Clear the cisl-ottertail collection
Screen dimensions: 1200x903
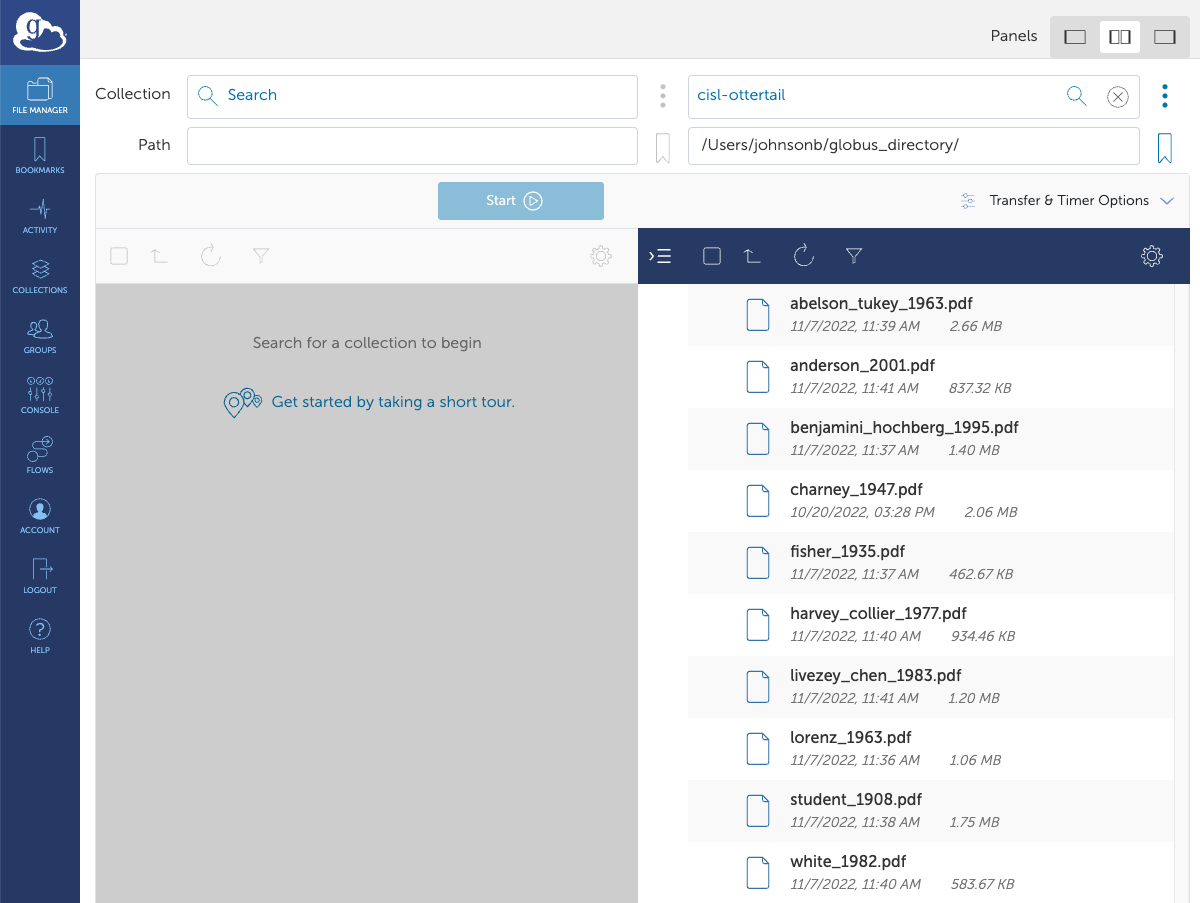[x=1118, y=96]
